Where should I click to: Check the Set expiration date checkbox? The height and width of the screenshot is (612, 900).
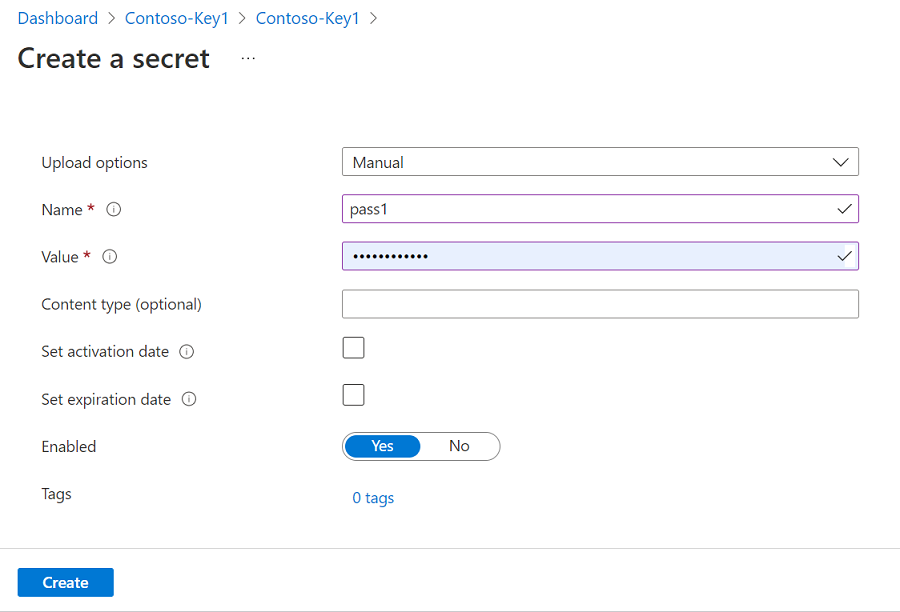(x=353, y=395)
